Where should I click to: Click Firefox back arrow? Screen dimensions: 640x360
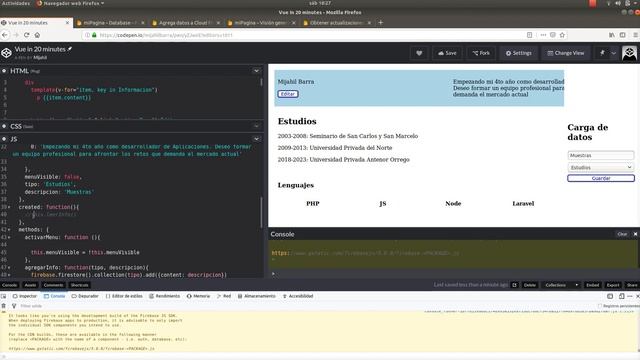pyautogui.click(x=5, y=35)
